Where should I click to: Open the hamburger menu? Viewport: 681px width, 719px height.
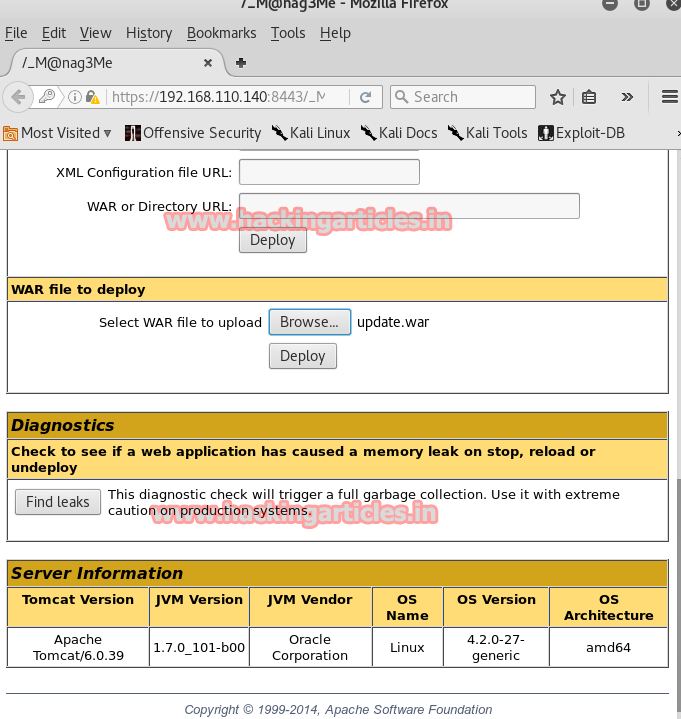click(670, 97)
